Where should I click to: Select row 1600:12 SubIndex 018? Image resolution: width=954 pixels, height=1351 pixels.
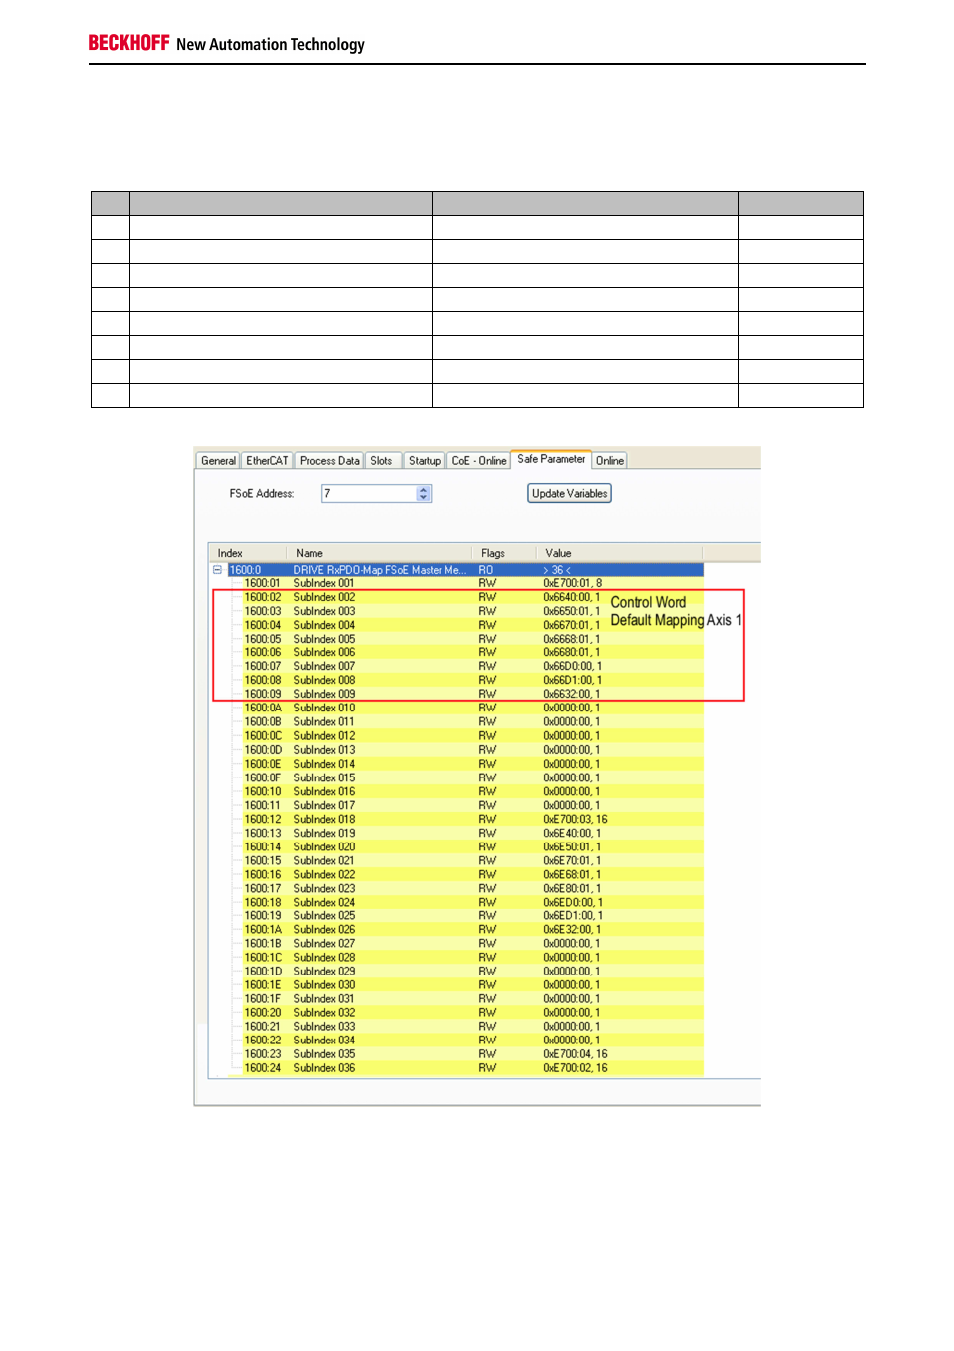point(324,819)
